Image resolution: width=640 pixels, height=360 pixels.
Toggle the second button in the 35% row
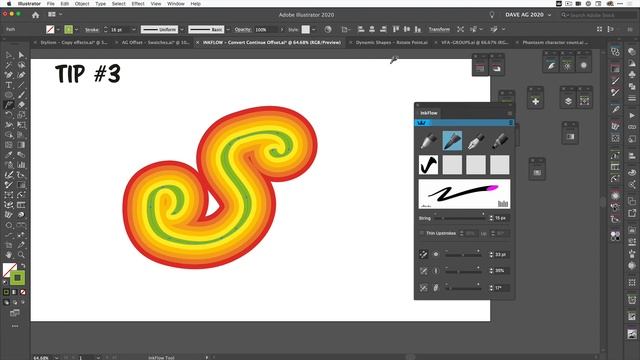[x=436, y=271]
